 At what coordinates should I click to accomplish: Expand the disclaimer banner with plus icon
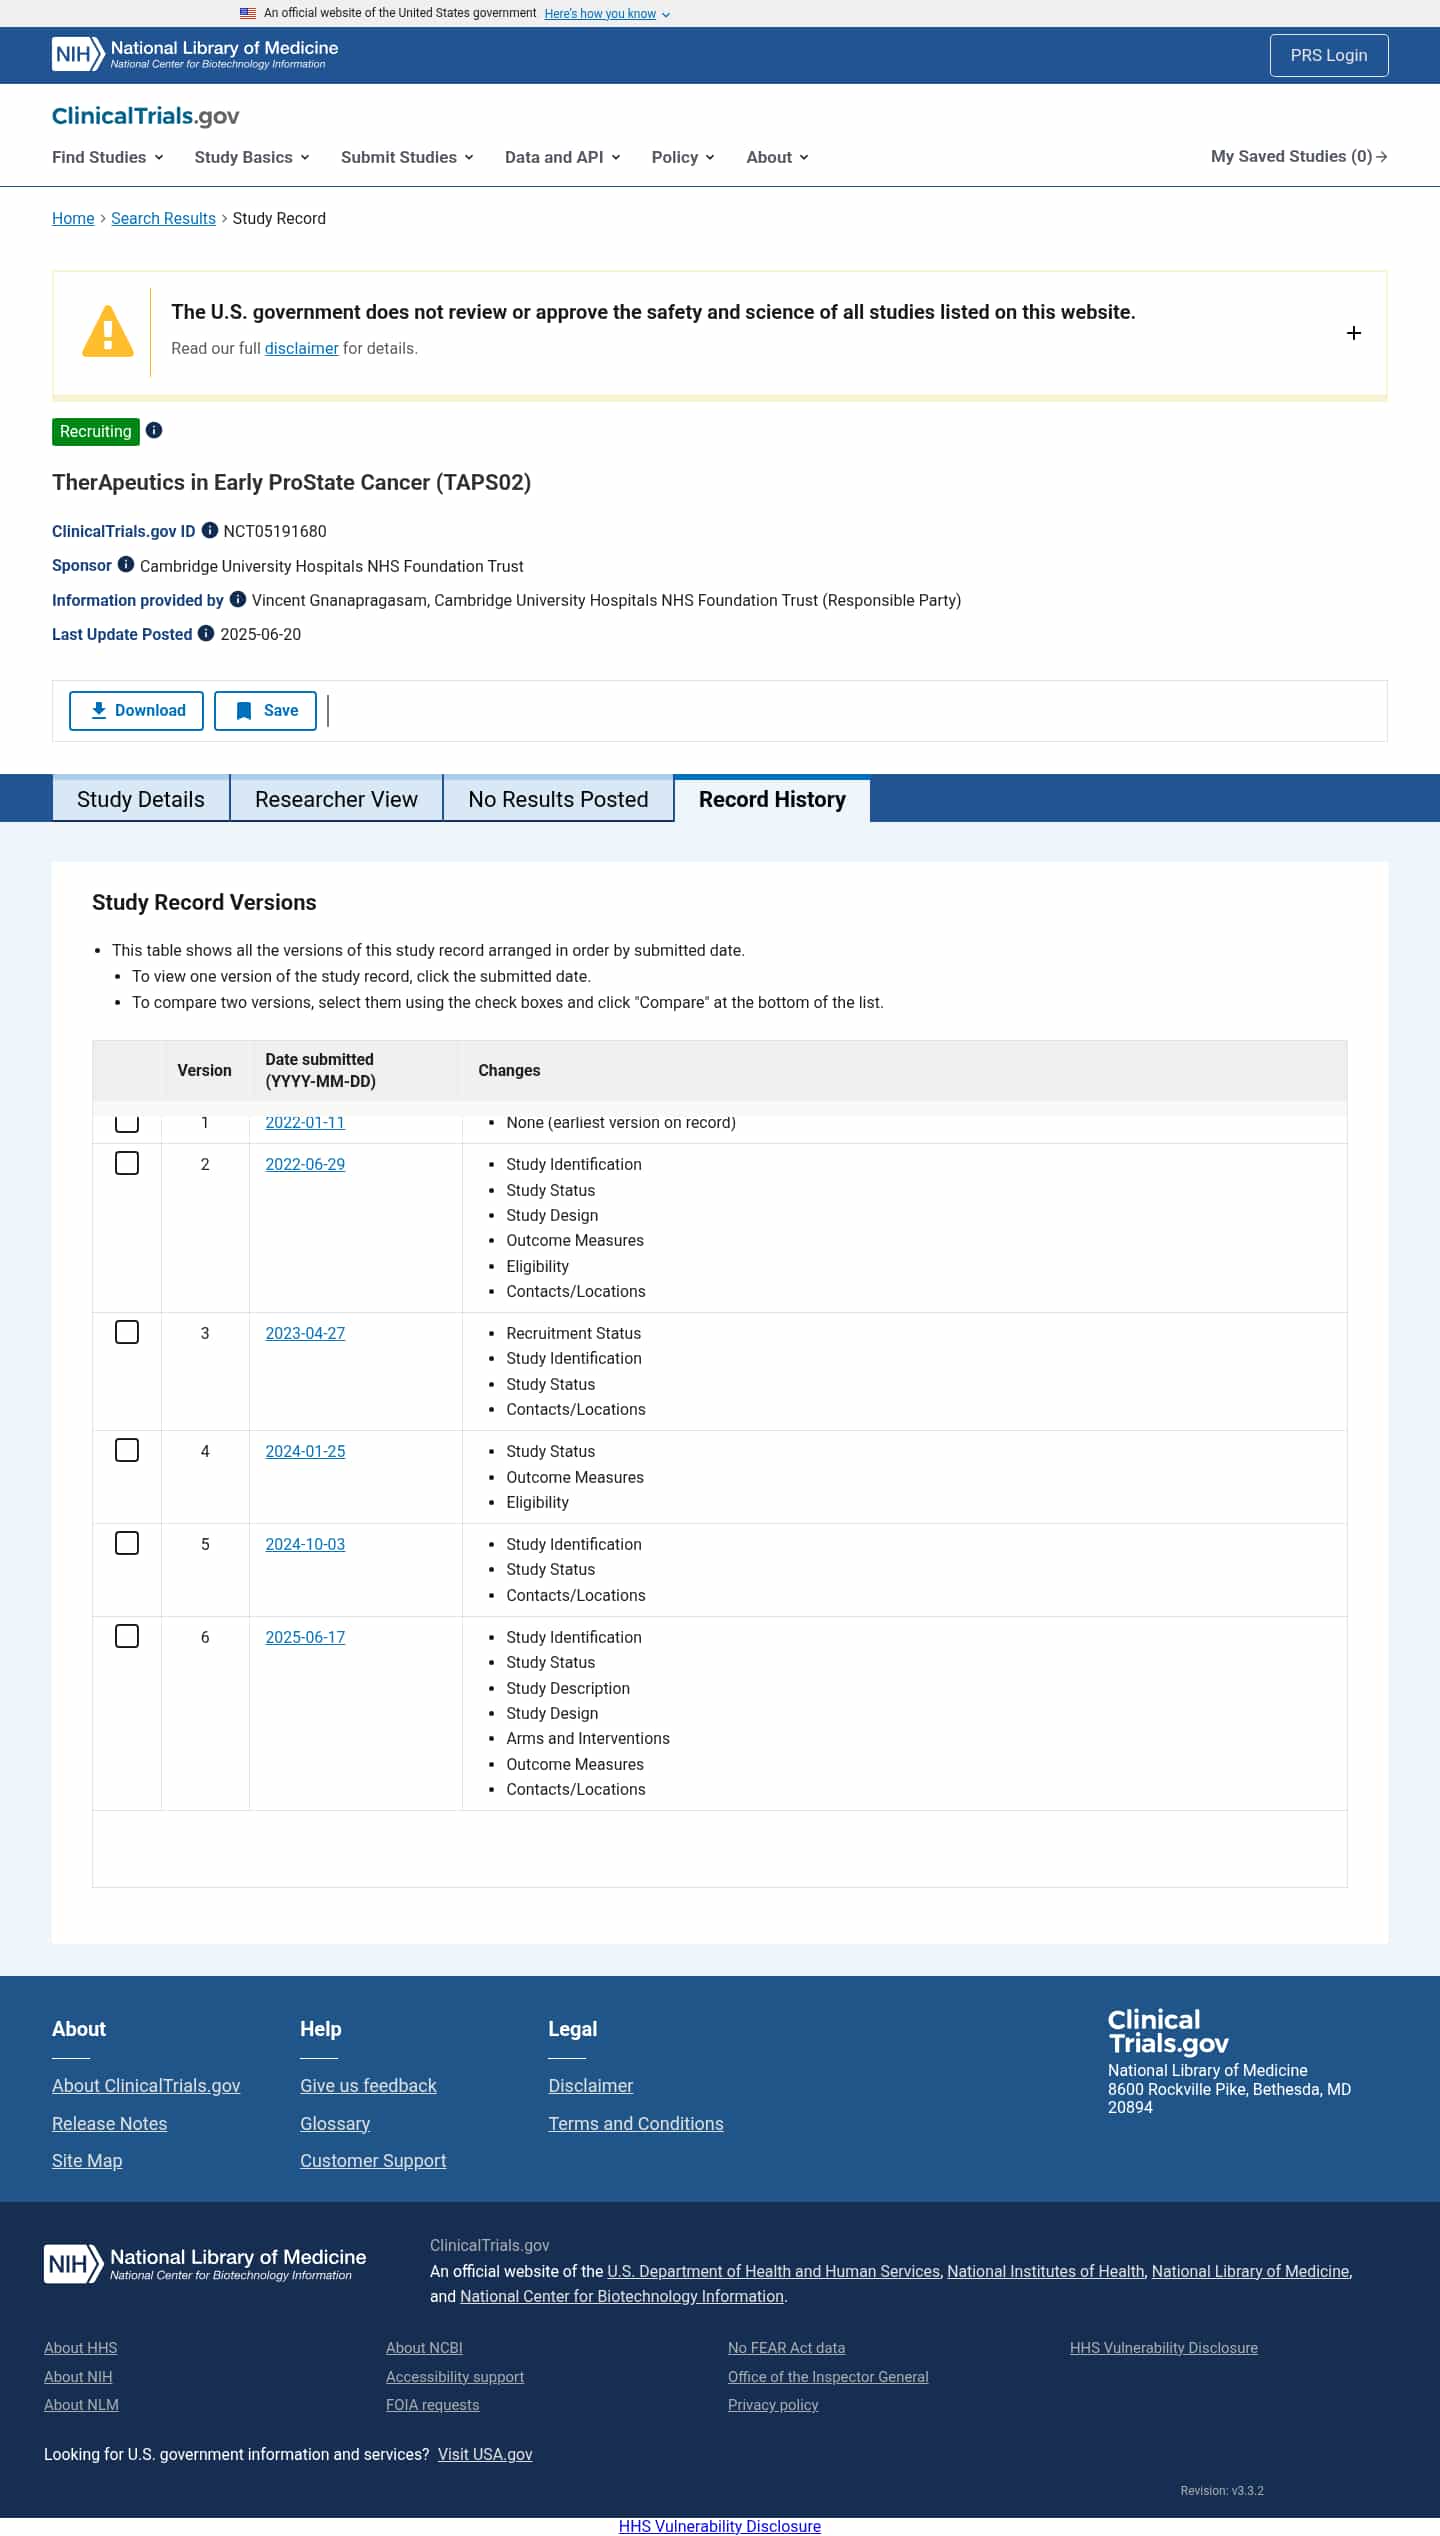(x=1354, y=333)
